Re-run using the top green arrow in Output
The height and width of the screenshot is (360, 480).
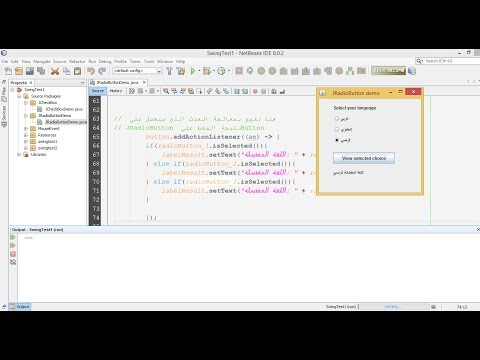coord(13,237)
